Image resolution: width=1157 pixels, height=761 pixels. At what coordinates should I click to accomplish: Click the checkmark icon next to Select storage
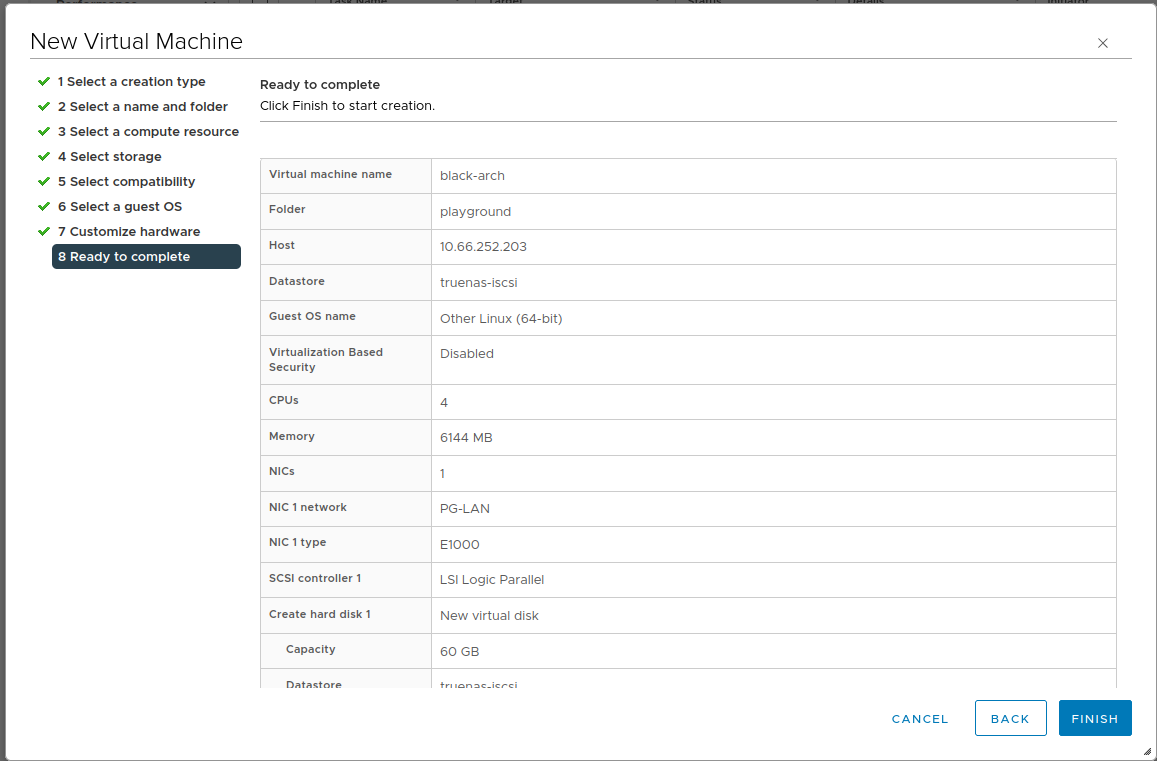click(x=44, y=156)
